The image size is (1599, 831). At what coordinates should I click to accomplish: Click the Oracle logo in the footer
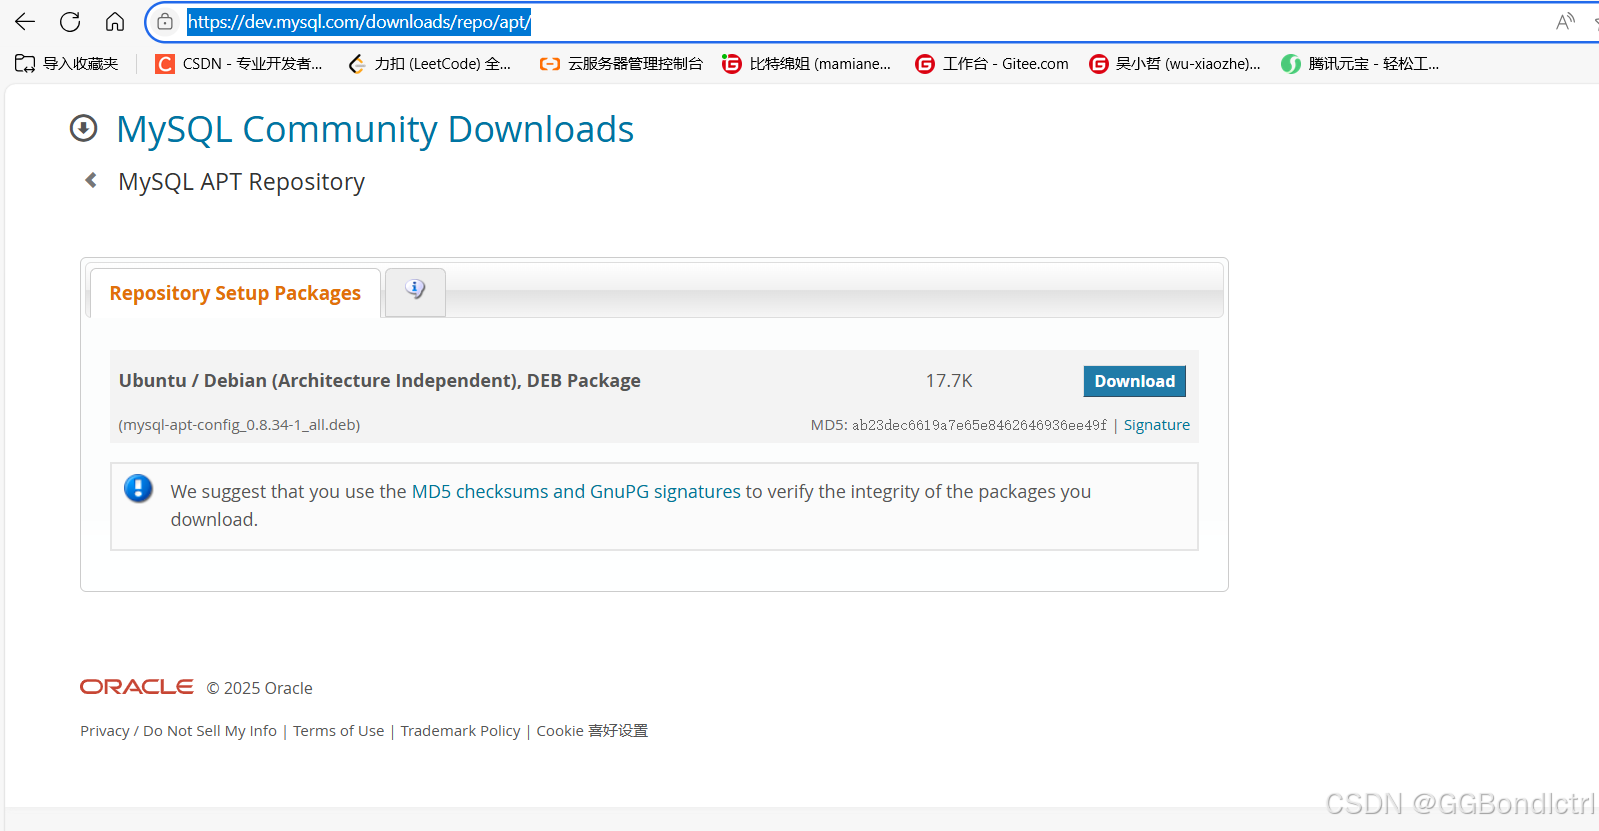pos(137,687)
